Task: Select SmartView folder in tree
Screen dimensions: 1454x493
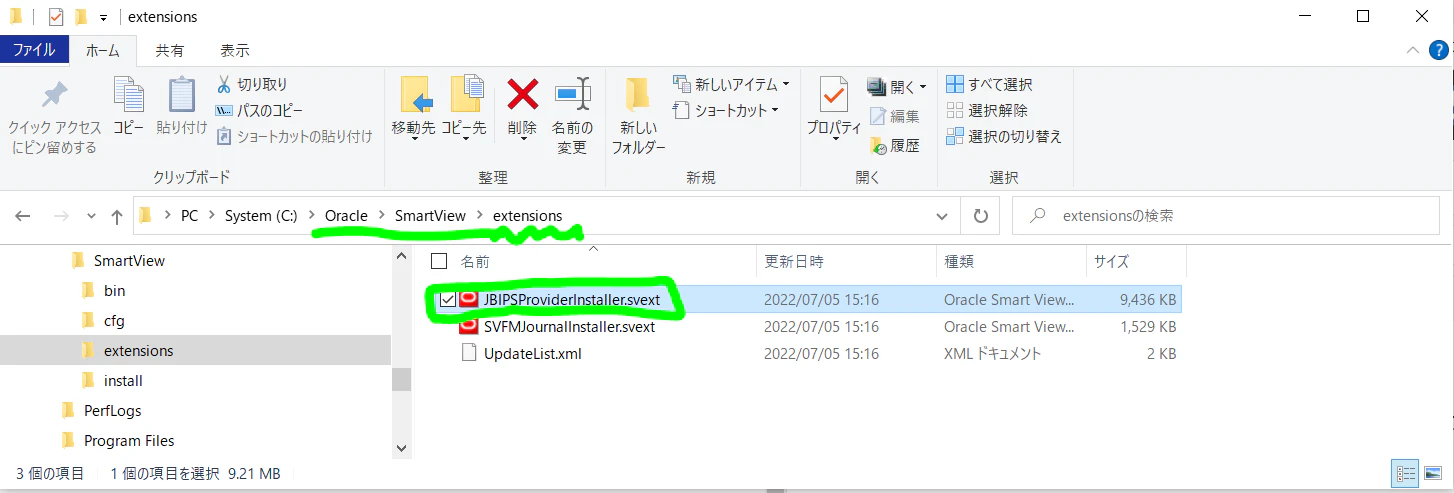Action: tap(129, 261)
